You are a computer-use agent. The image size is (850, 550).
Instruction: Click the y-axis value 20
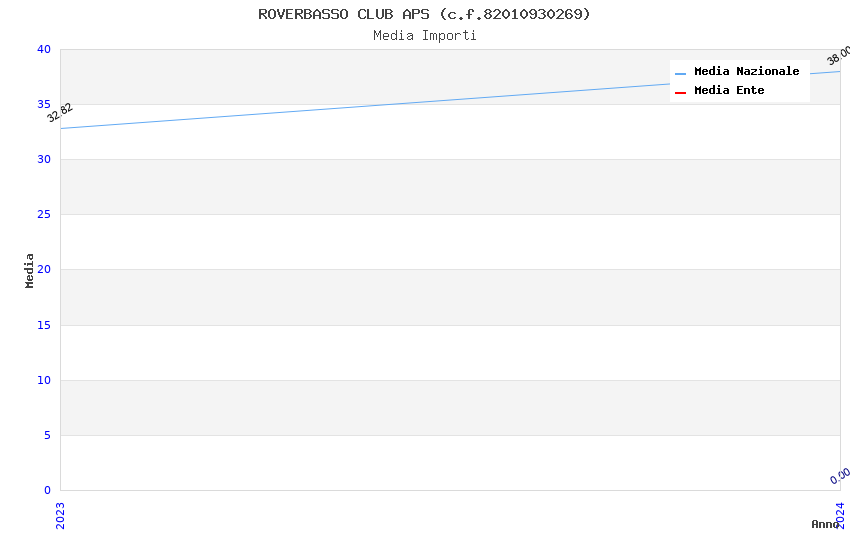pyautogui.click(x=44, y=269)
